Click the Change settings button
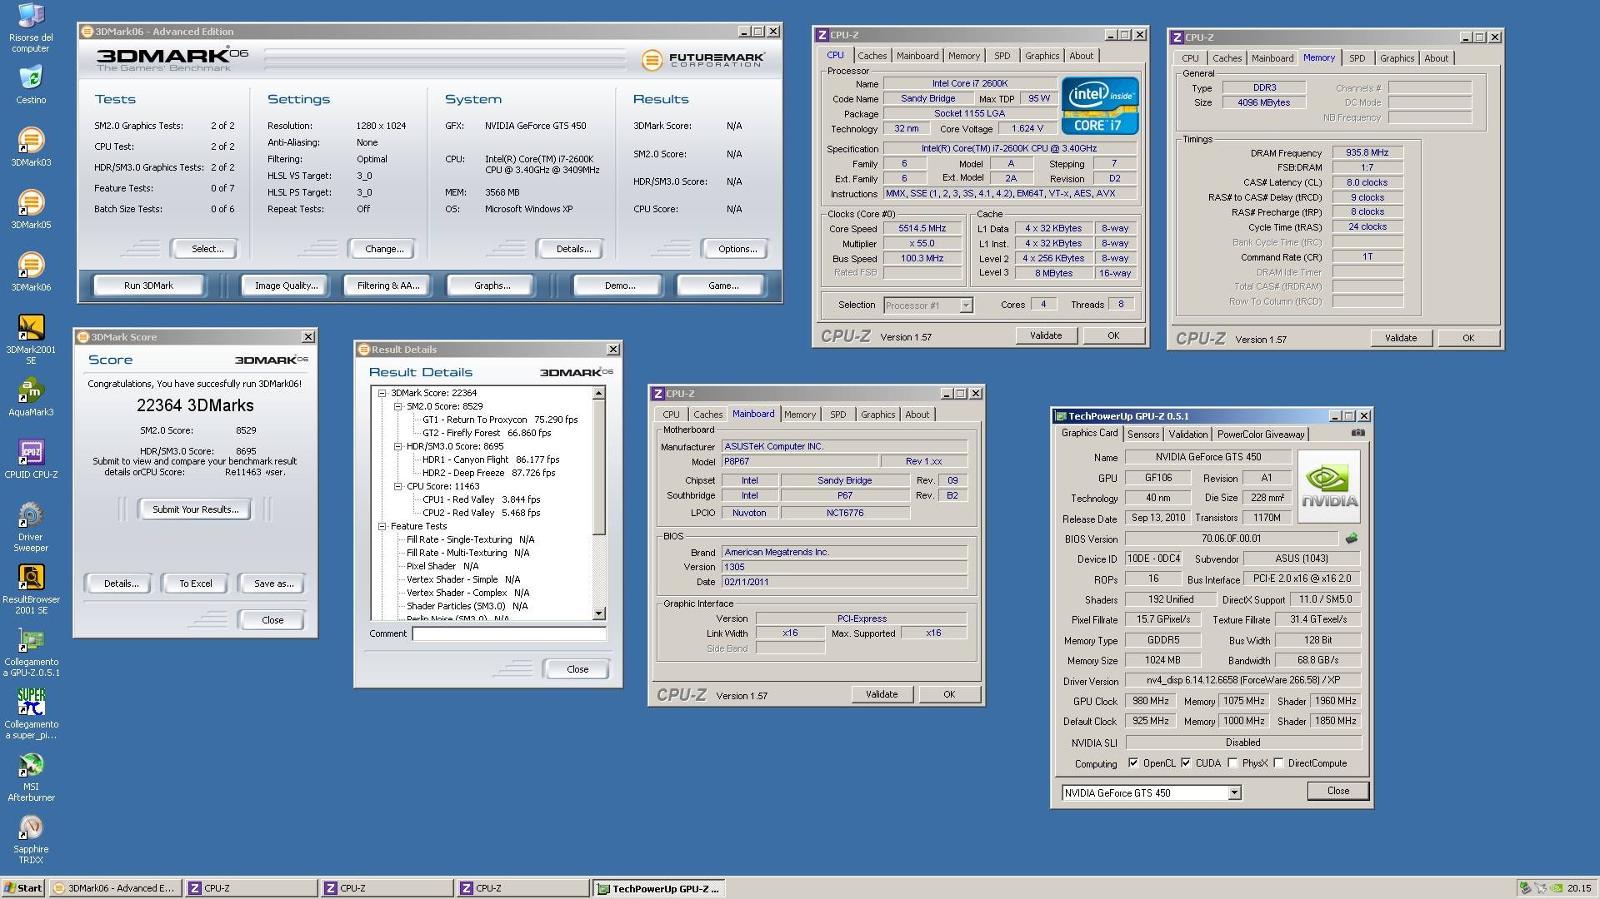Image resolution: width=1600 pixels, height=899 pixels. [384, 249]
